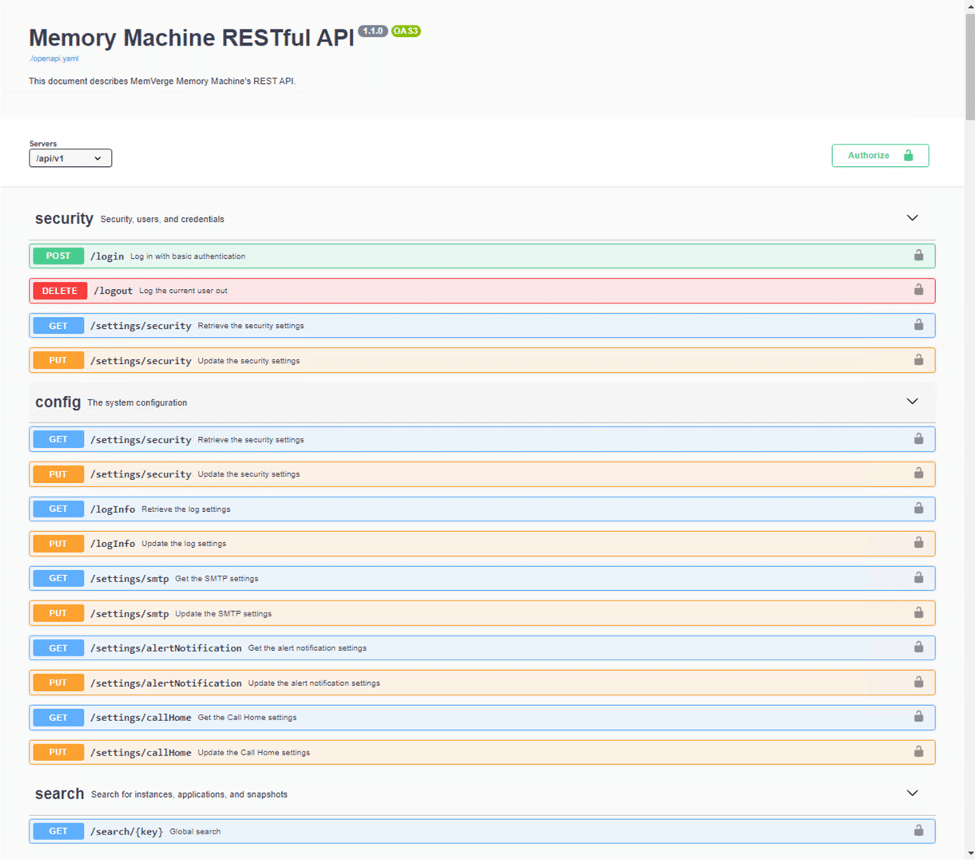Click the 'Memory Machine RESTful API' title

(191, 38)
